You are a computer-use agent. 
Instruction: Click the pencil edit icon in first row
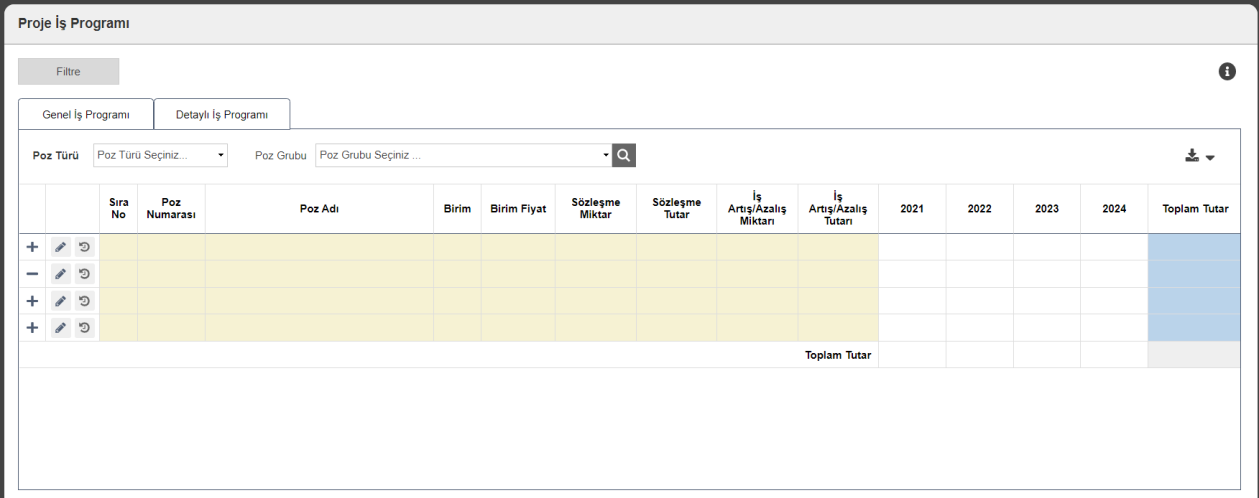click(61, 247)
